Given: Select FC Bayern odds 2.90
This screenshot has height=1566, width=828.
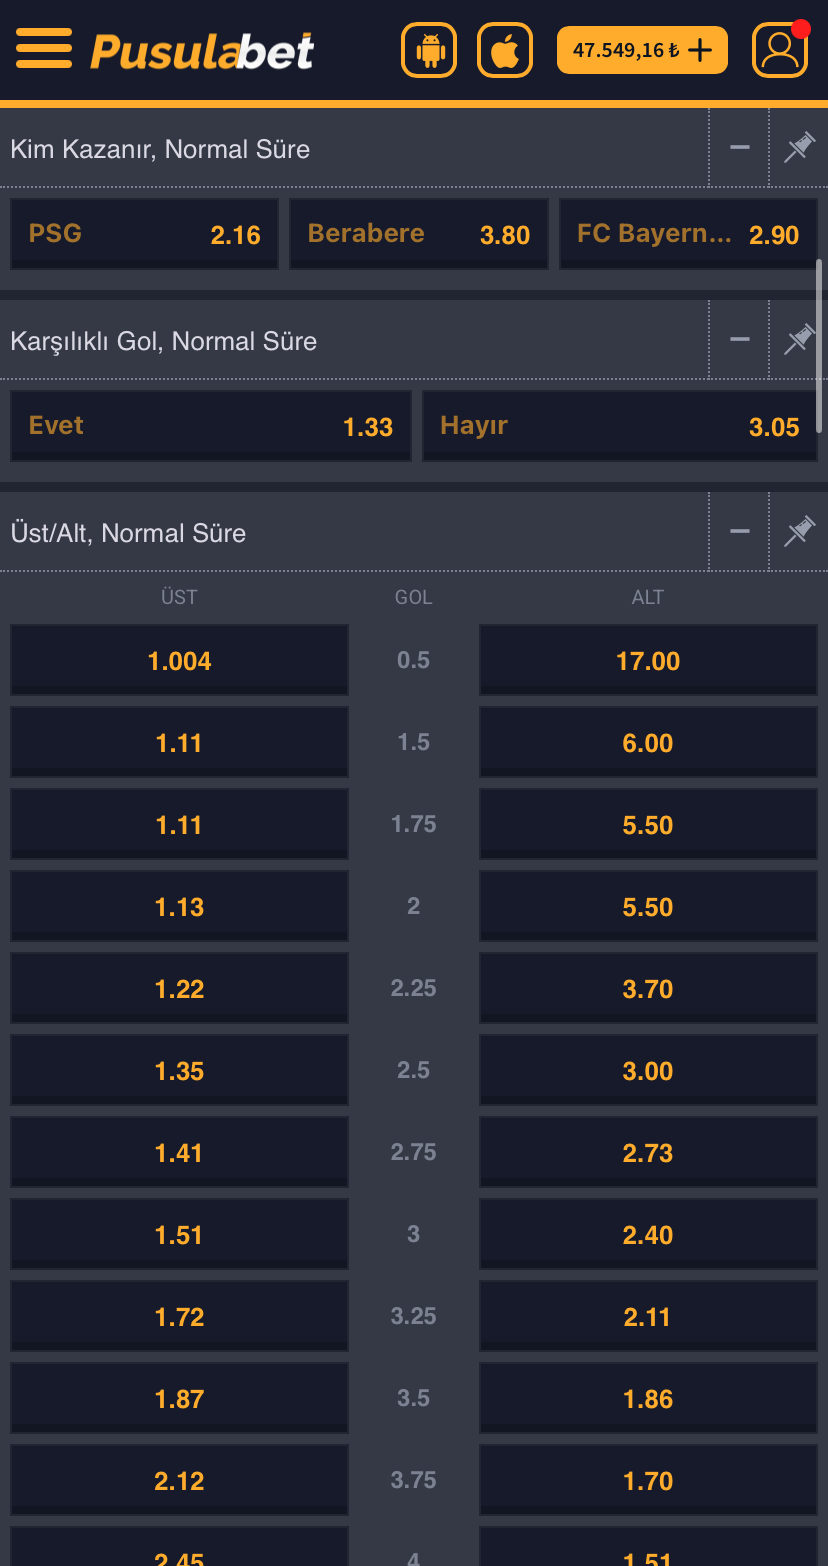Looking at the screenshot, I should [x=688, y=234].
